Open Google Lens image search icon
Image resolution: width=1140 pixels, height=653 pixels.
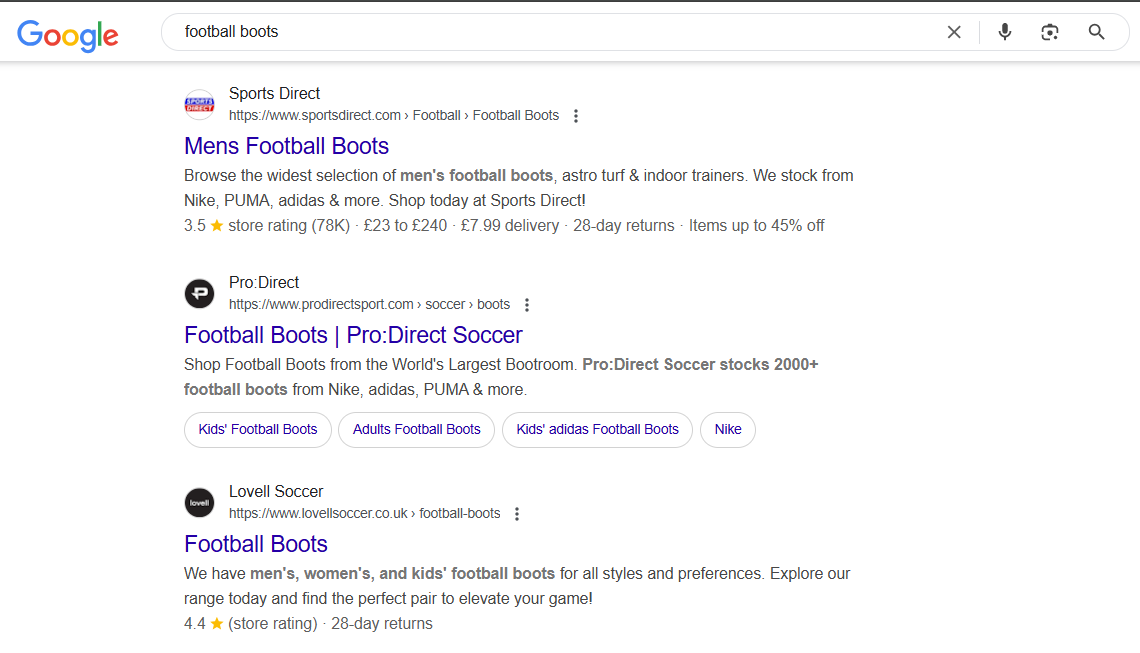pos(1049,32)
